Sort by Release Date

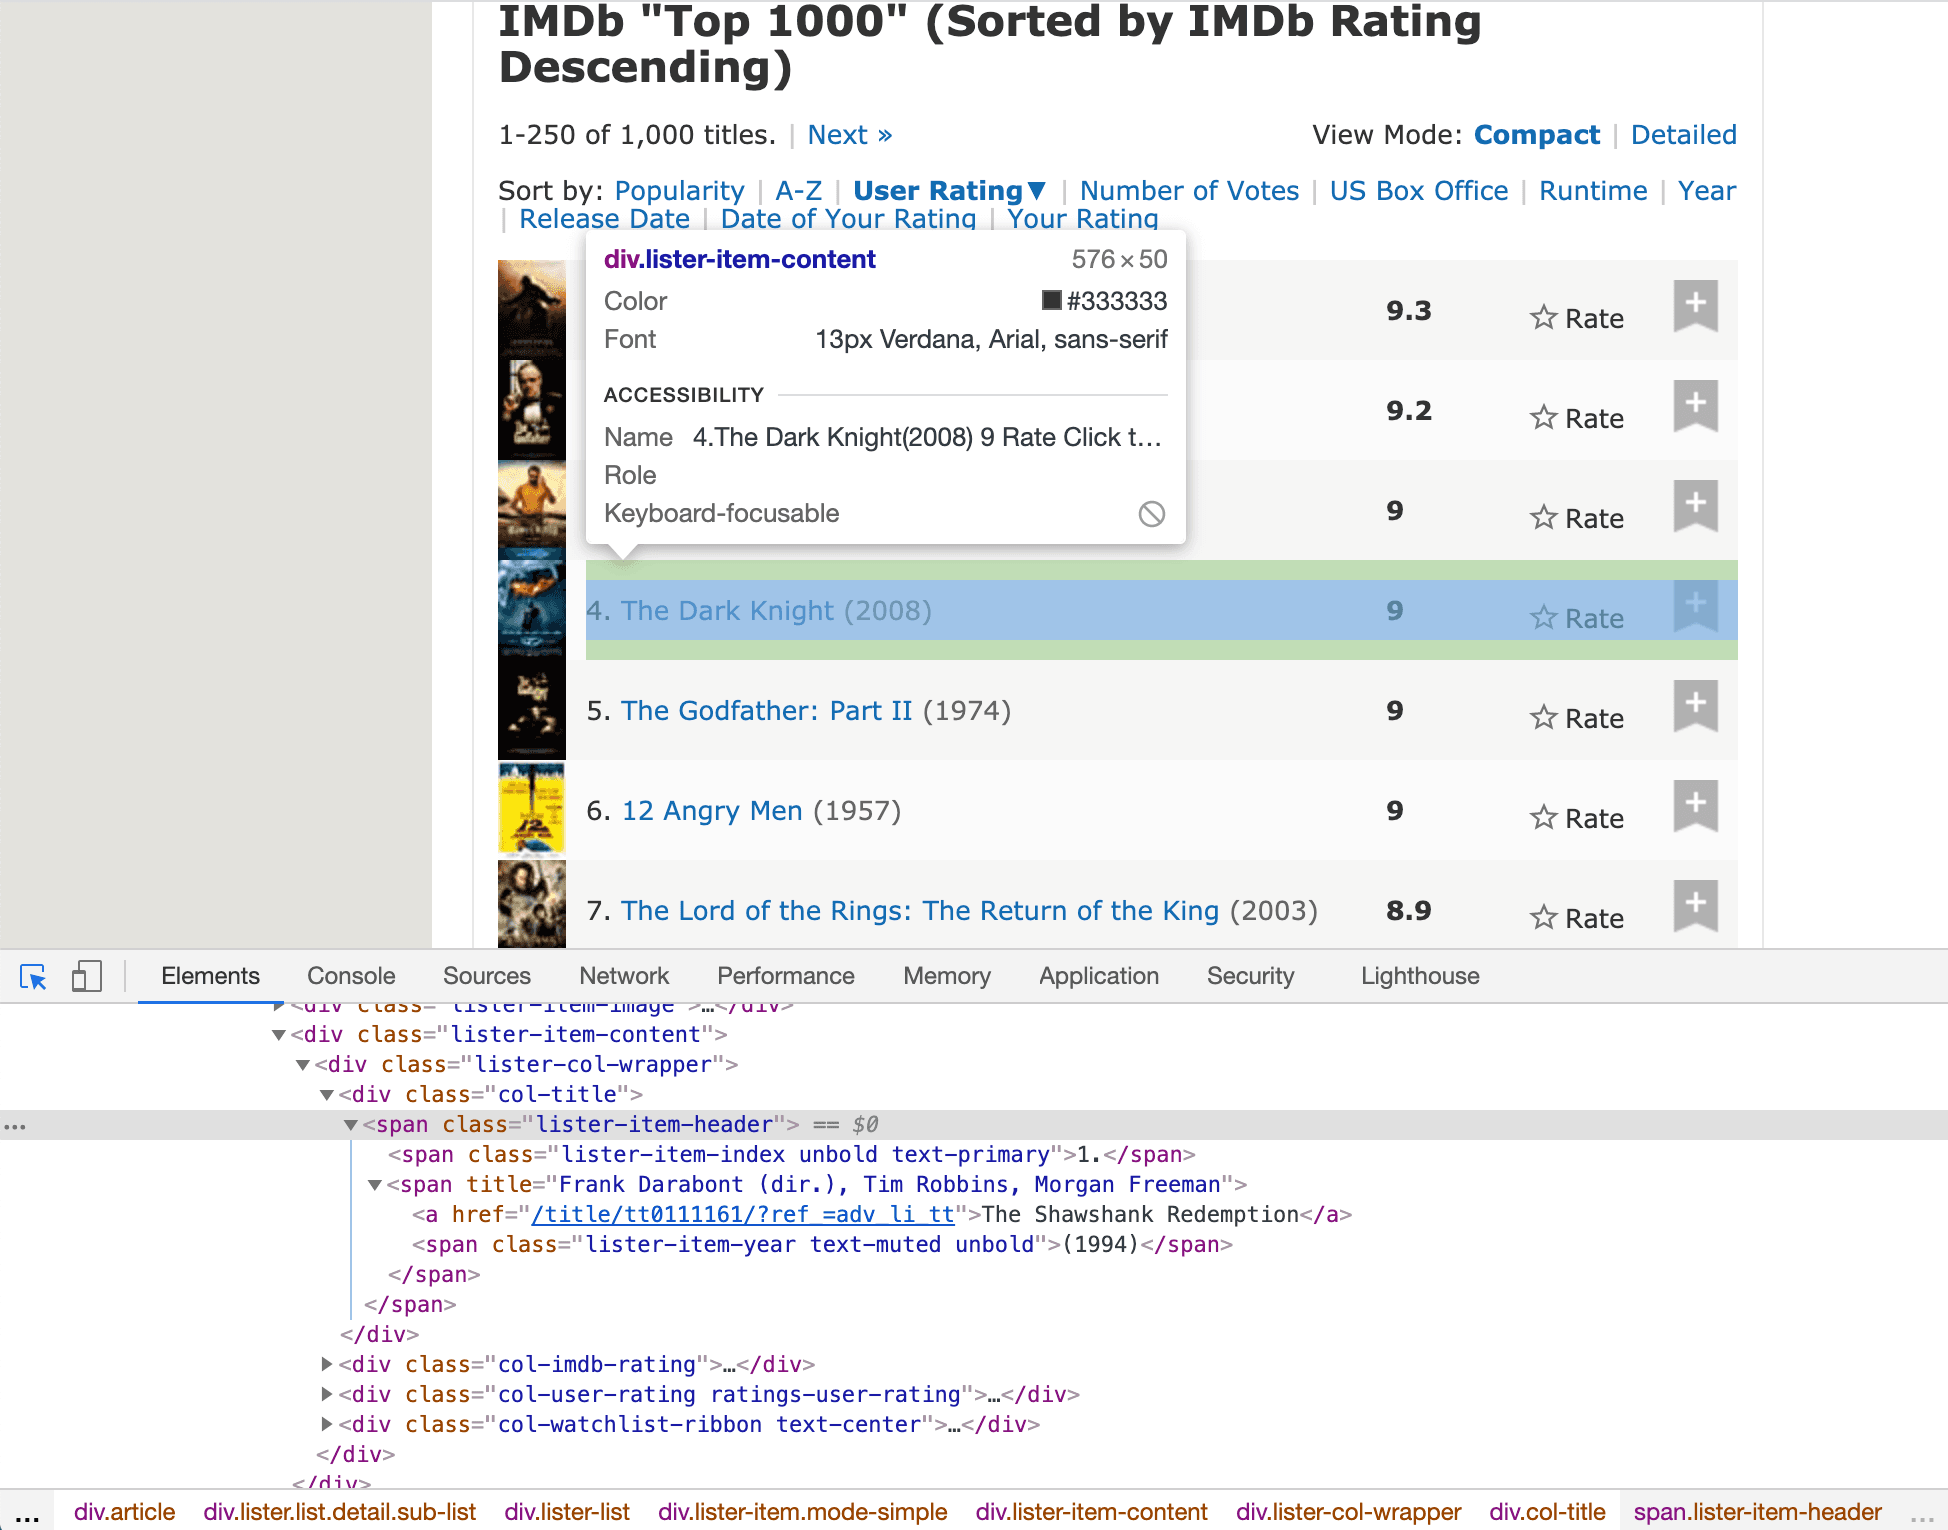click(x=604, y=219)
